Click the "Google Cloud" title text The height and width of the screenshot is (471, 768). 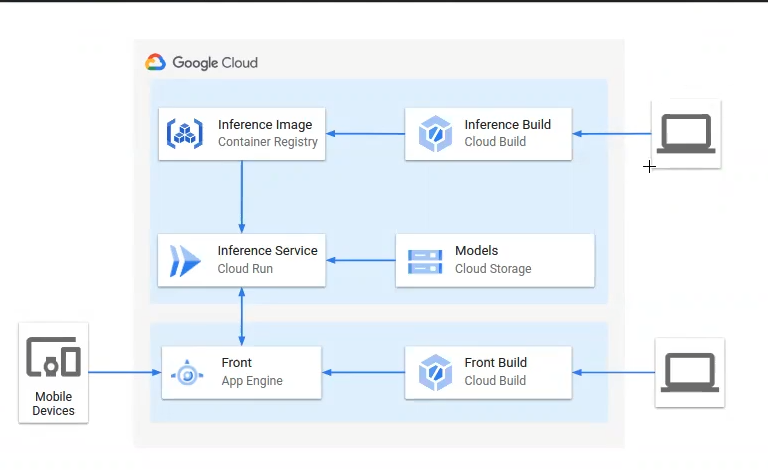(x=215, y=63)
